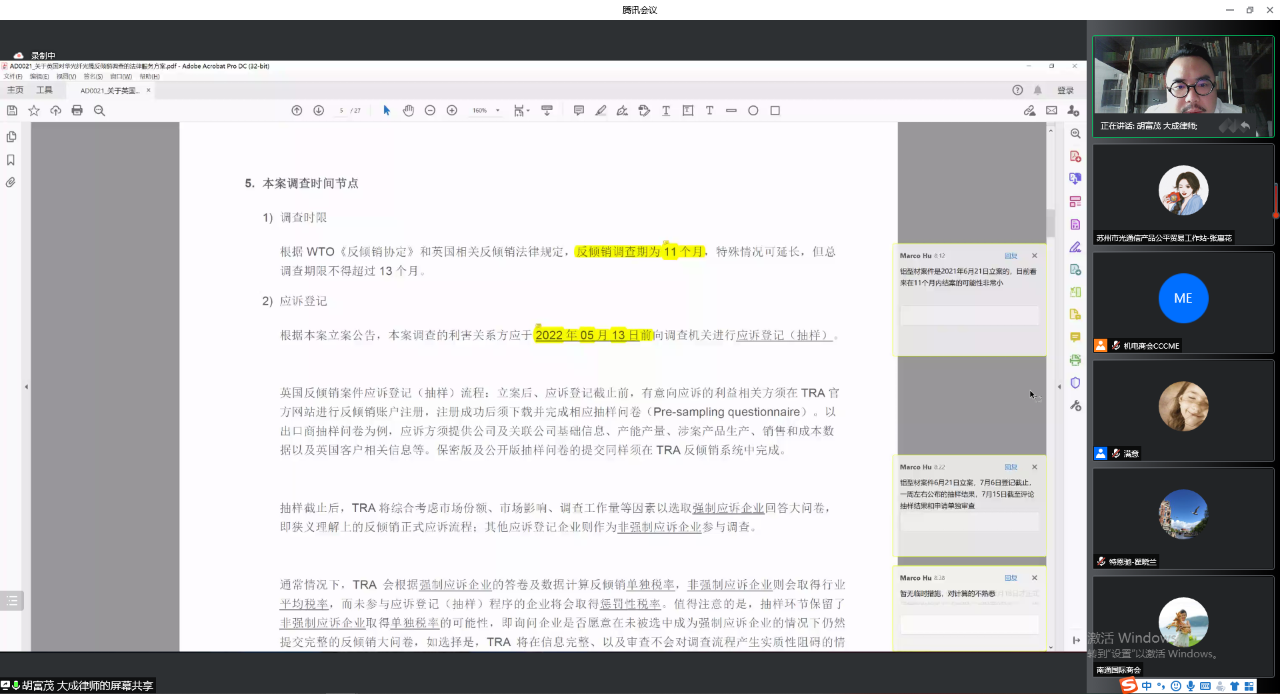This screenshot has width=1280, height=694.
Task: Click the reply field of the first Marco Hu comment
Action: coord(969,315)
